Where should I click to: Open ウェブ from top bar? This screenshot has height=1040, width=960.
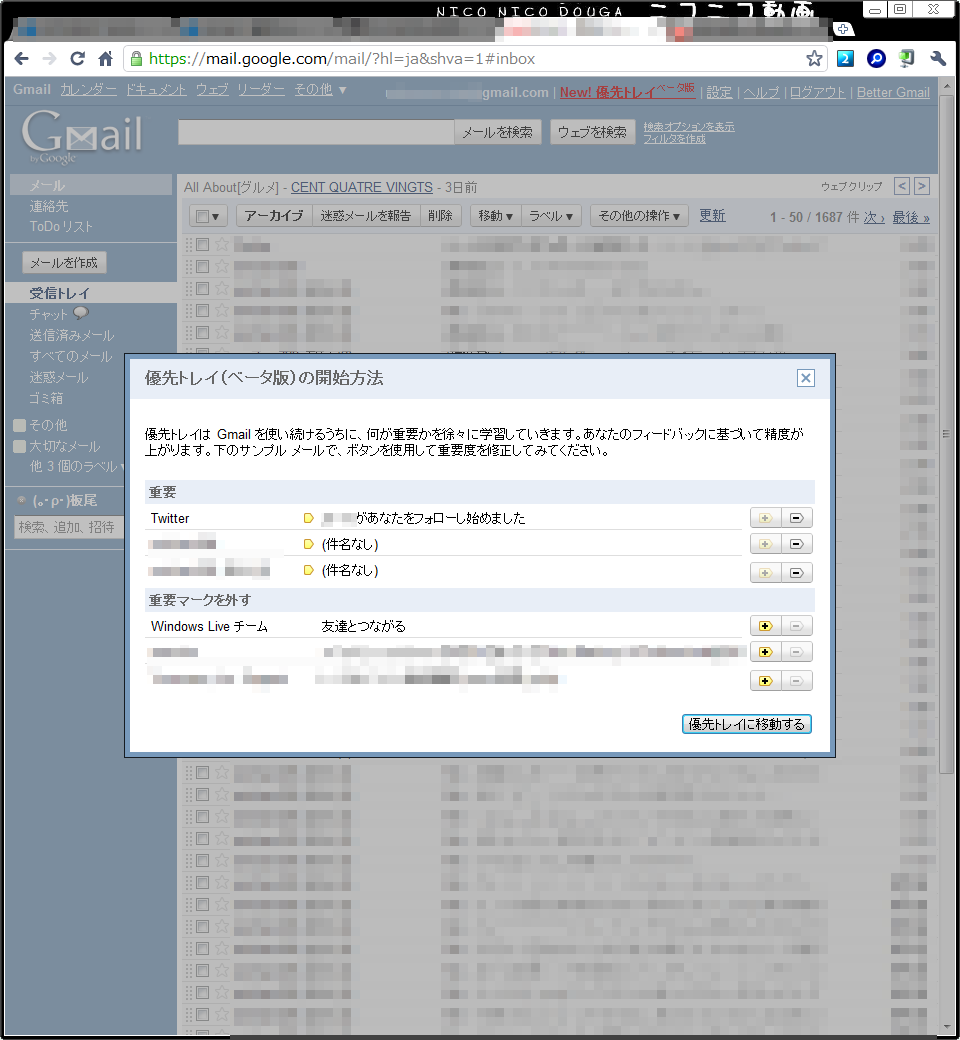(212, 90)
